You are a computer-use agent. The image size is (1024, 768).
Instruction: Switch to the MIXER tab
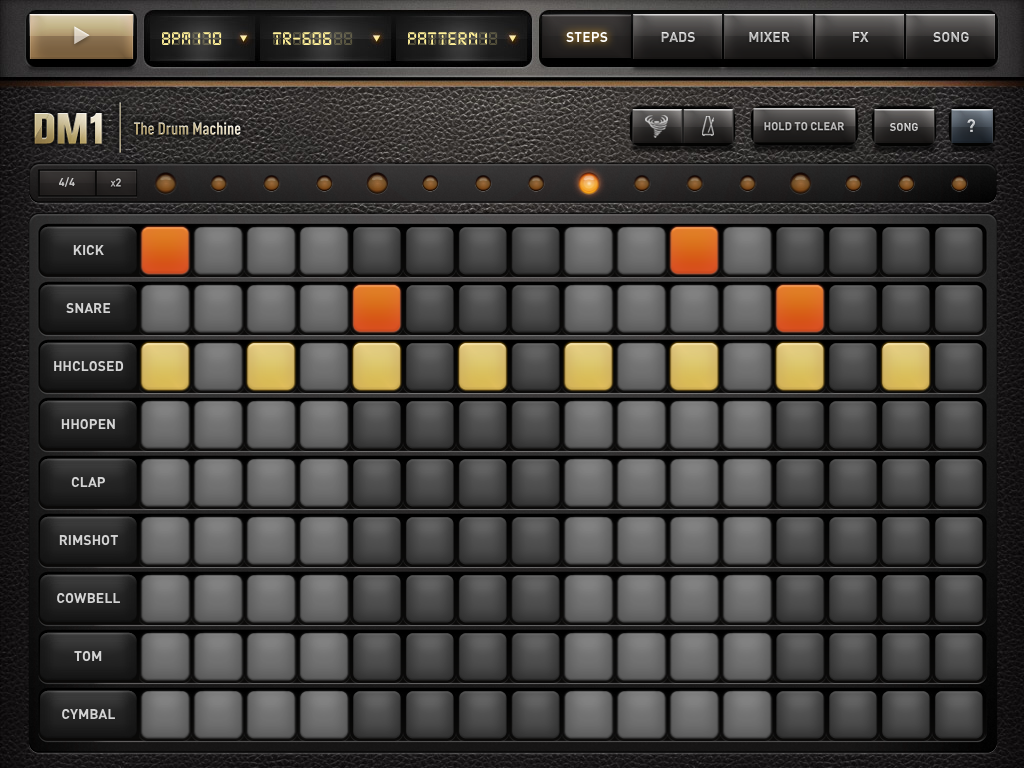769,37
